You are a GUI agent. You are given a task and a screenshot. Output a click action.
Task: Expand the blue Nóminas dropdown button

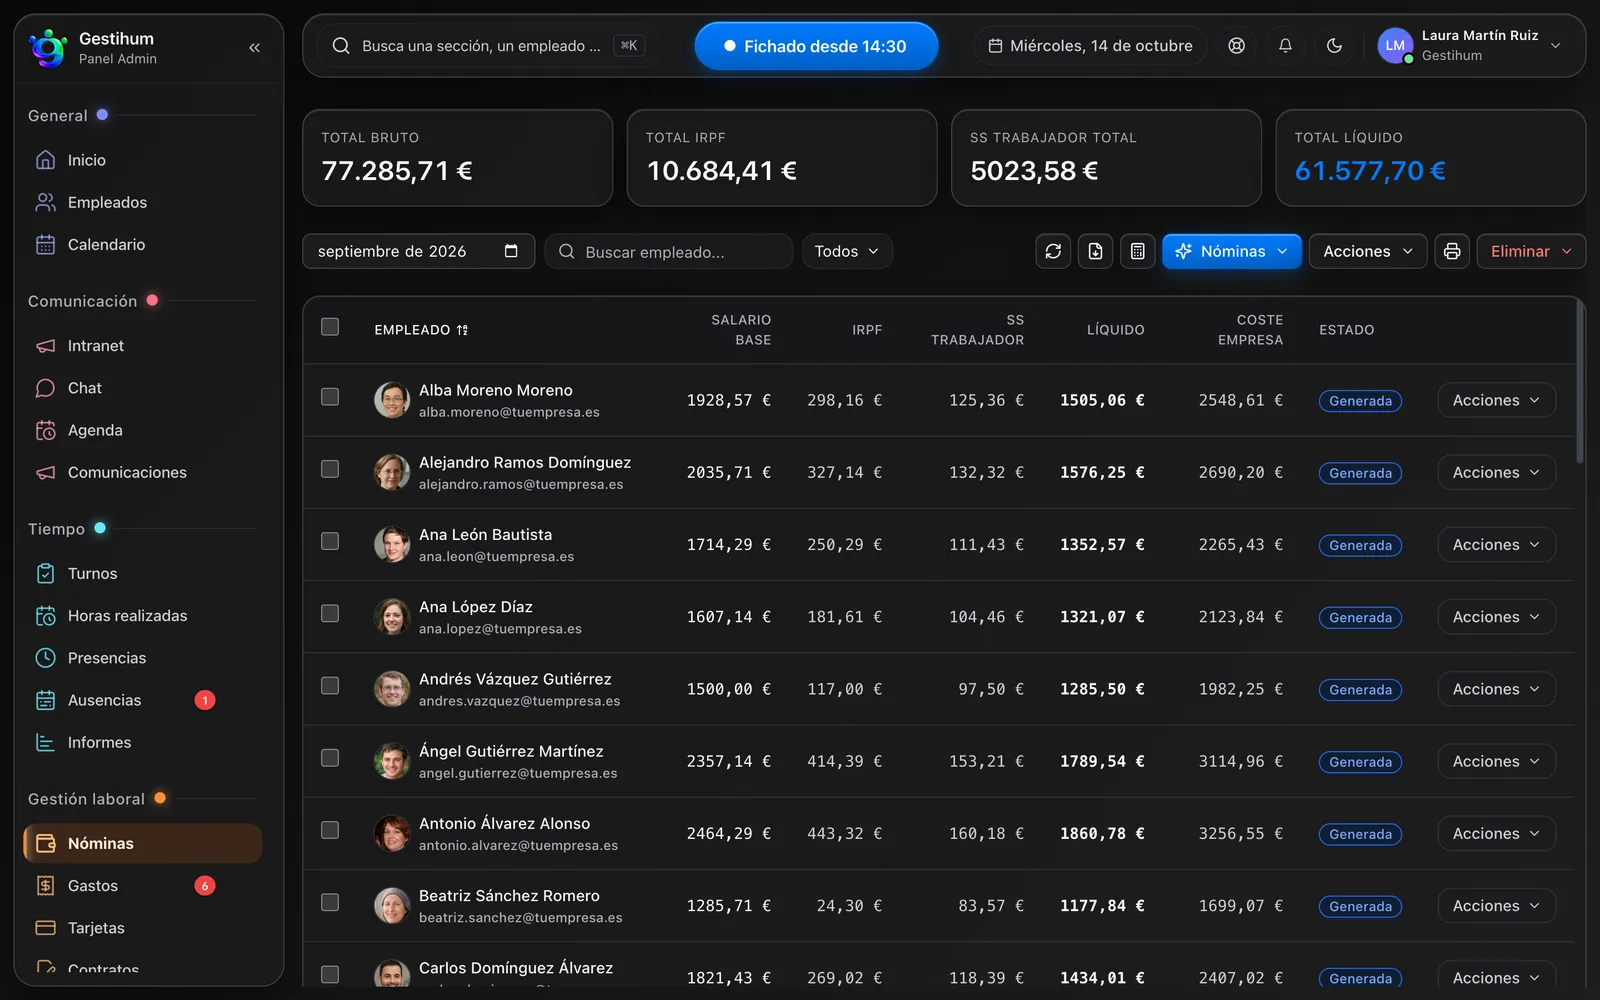1232,251
